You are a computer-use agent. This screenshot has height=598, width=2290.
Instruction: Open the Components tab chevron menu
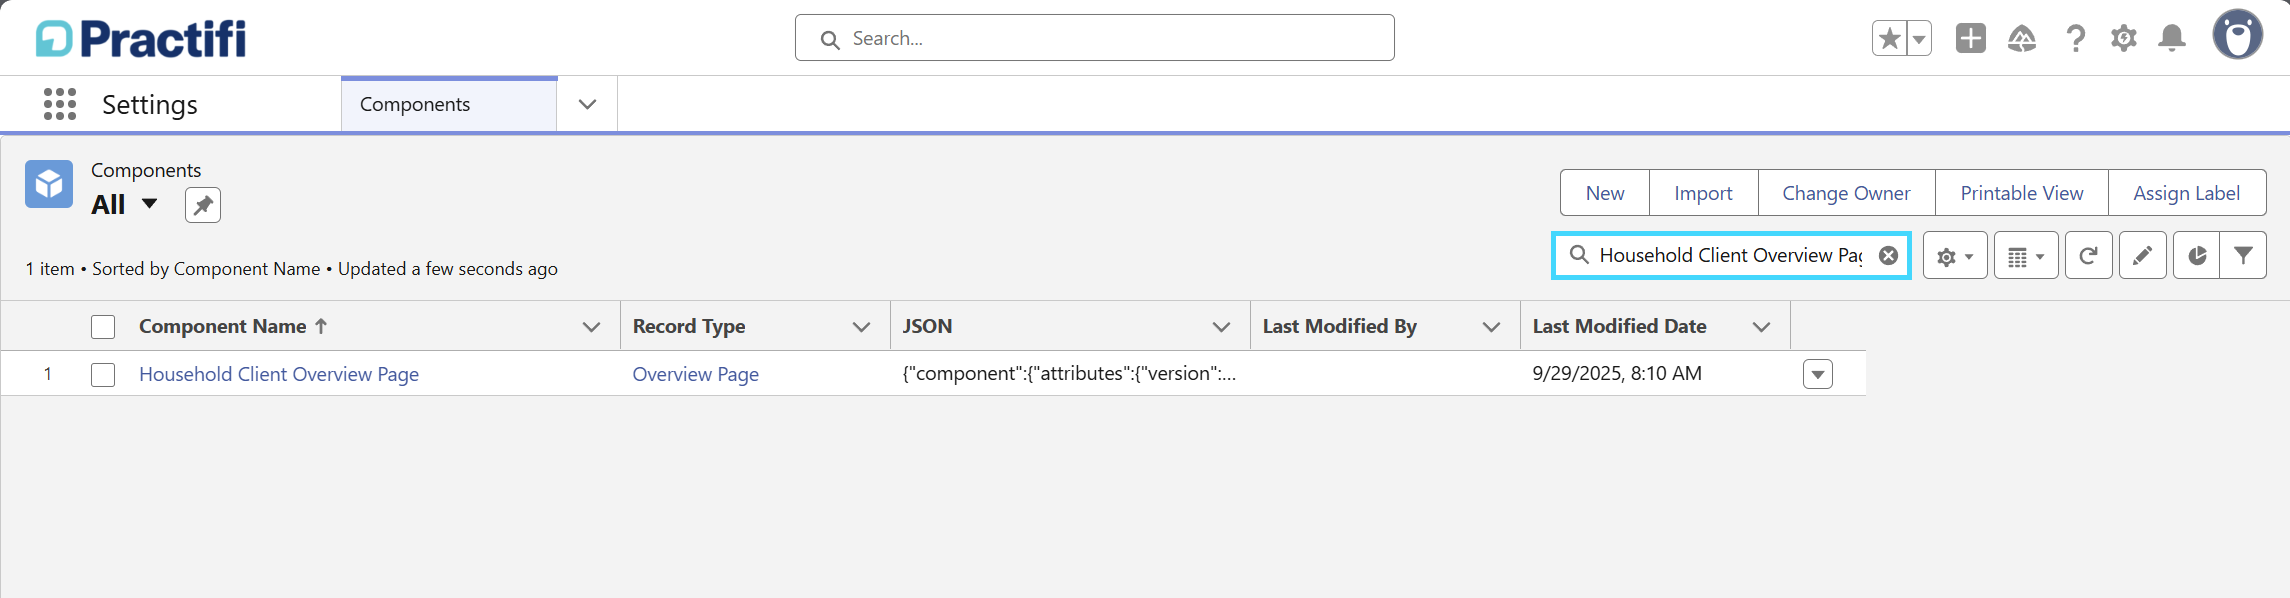pos(587,104)
